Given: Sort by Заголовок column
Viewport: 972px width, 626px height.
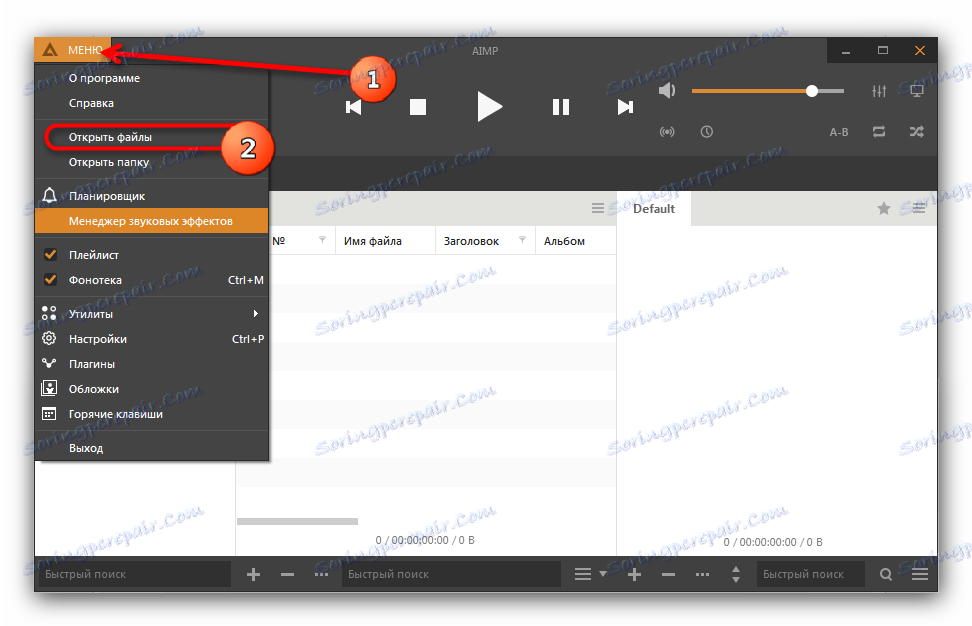Looking at the screenshot, I should click(x=471, y=241).
